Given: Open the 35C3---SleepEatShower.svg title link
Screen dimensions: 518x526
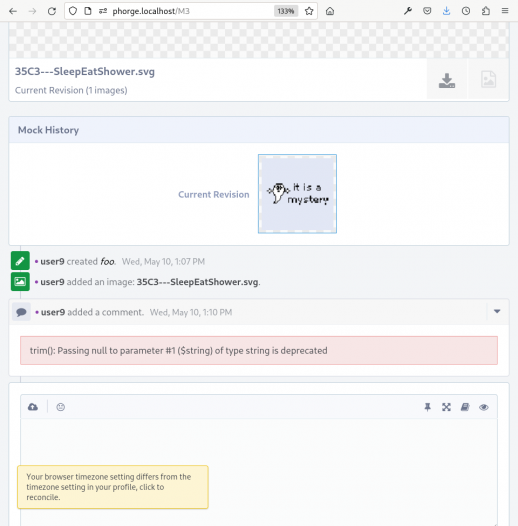Looking at the screenshot, I should pyautogui.click(x=85, y=71).
